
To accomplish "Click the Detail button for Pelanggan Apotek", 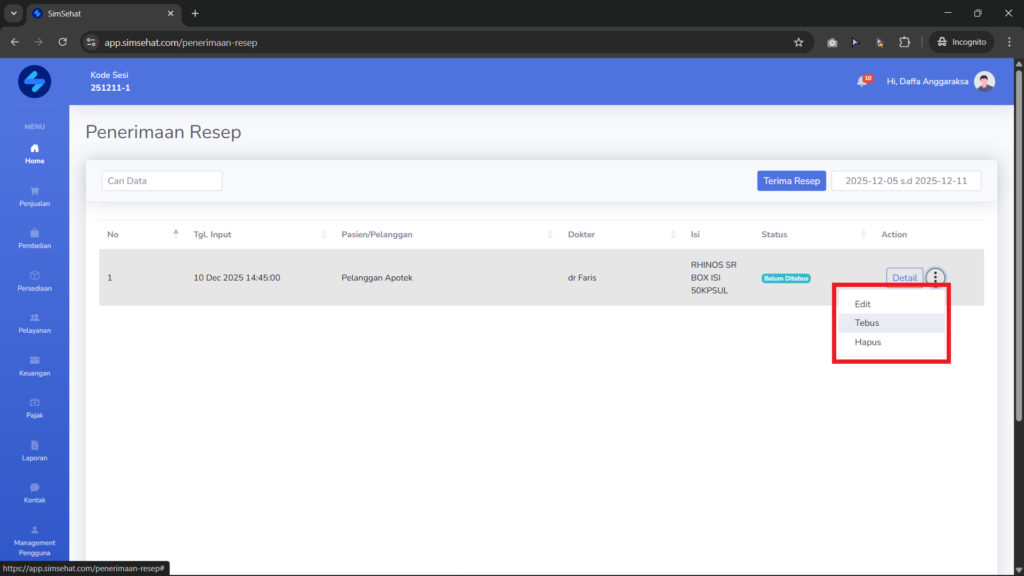I will pyautogui.click(x=904, y=278).
